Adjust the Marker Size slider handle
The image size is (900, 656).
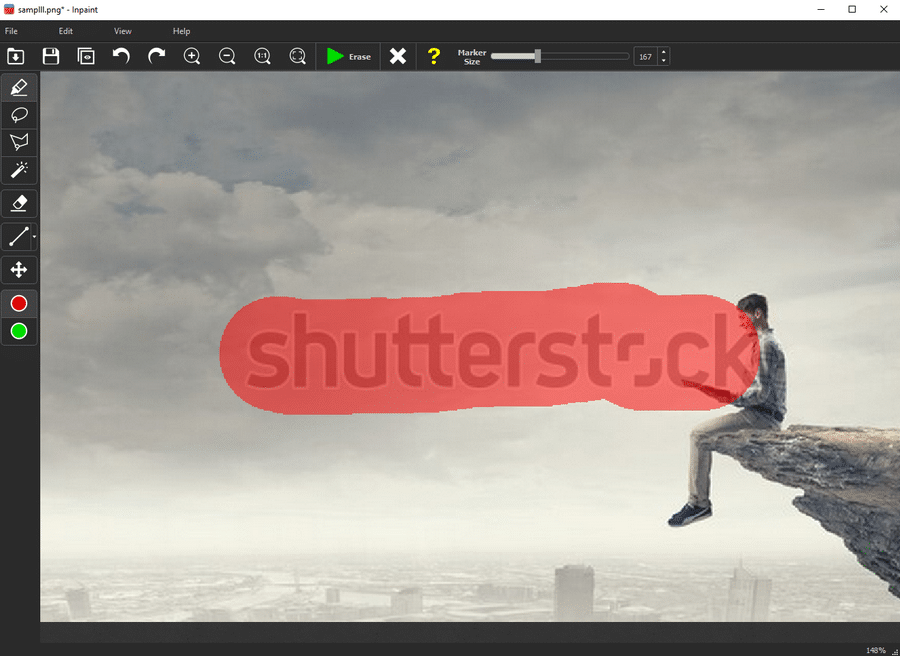tap(538, 56)
